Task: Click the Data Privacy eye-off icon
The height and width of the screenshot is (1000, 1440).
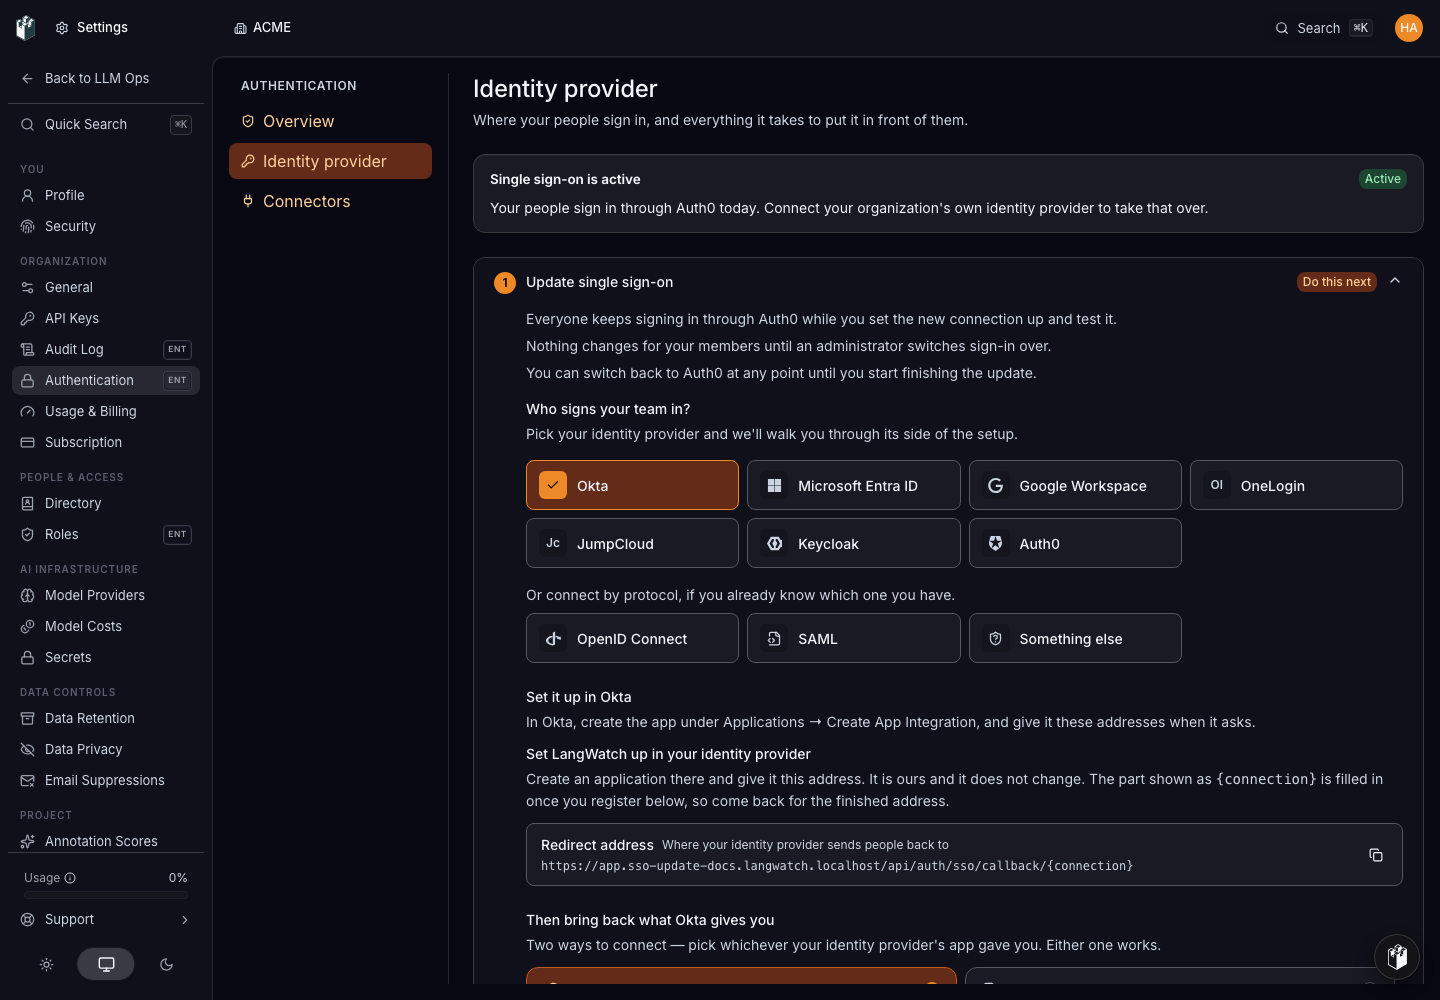Action: [28, 749]
